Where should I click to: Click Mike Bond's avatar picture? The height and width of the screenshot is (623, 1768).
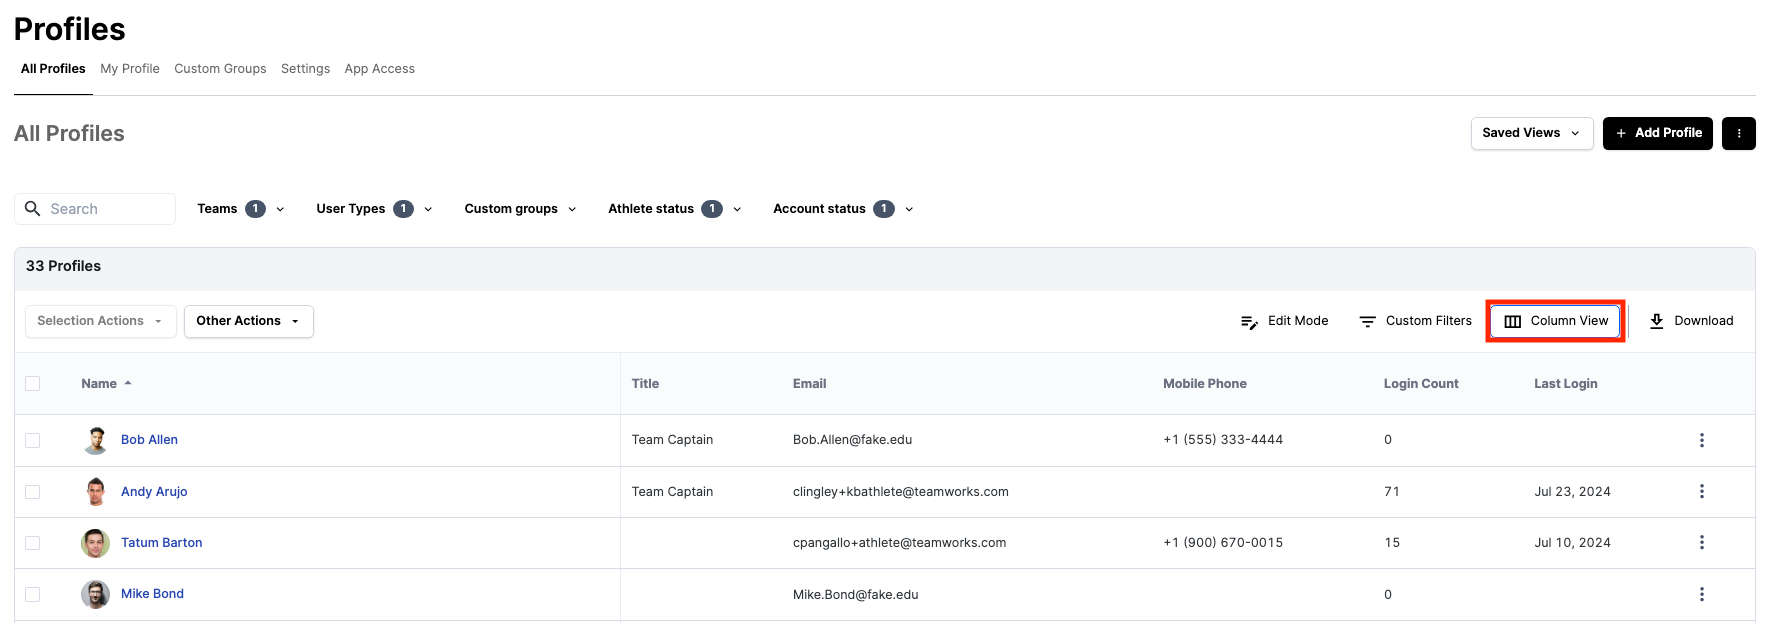(95, 594)
